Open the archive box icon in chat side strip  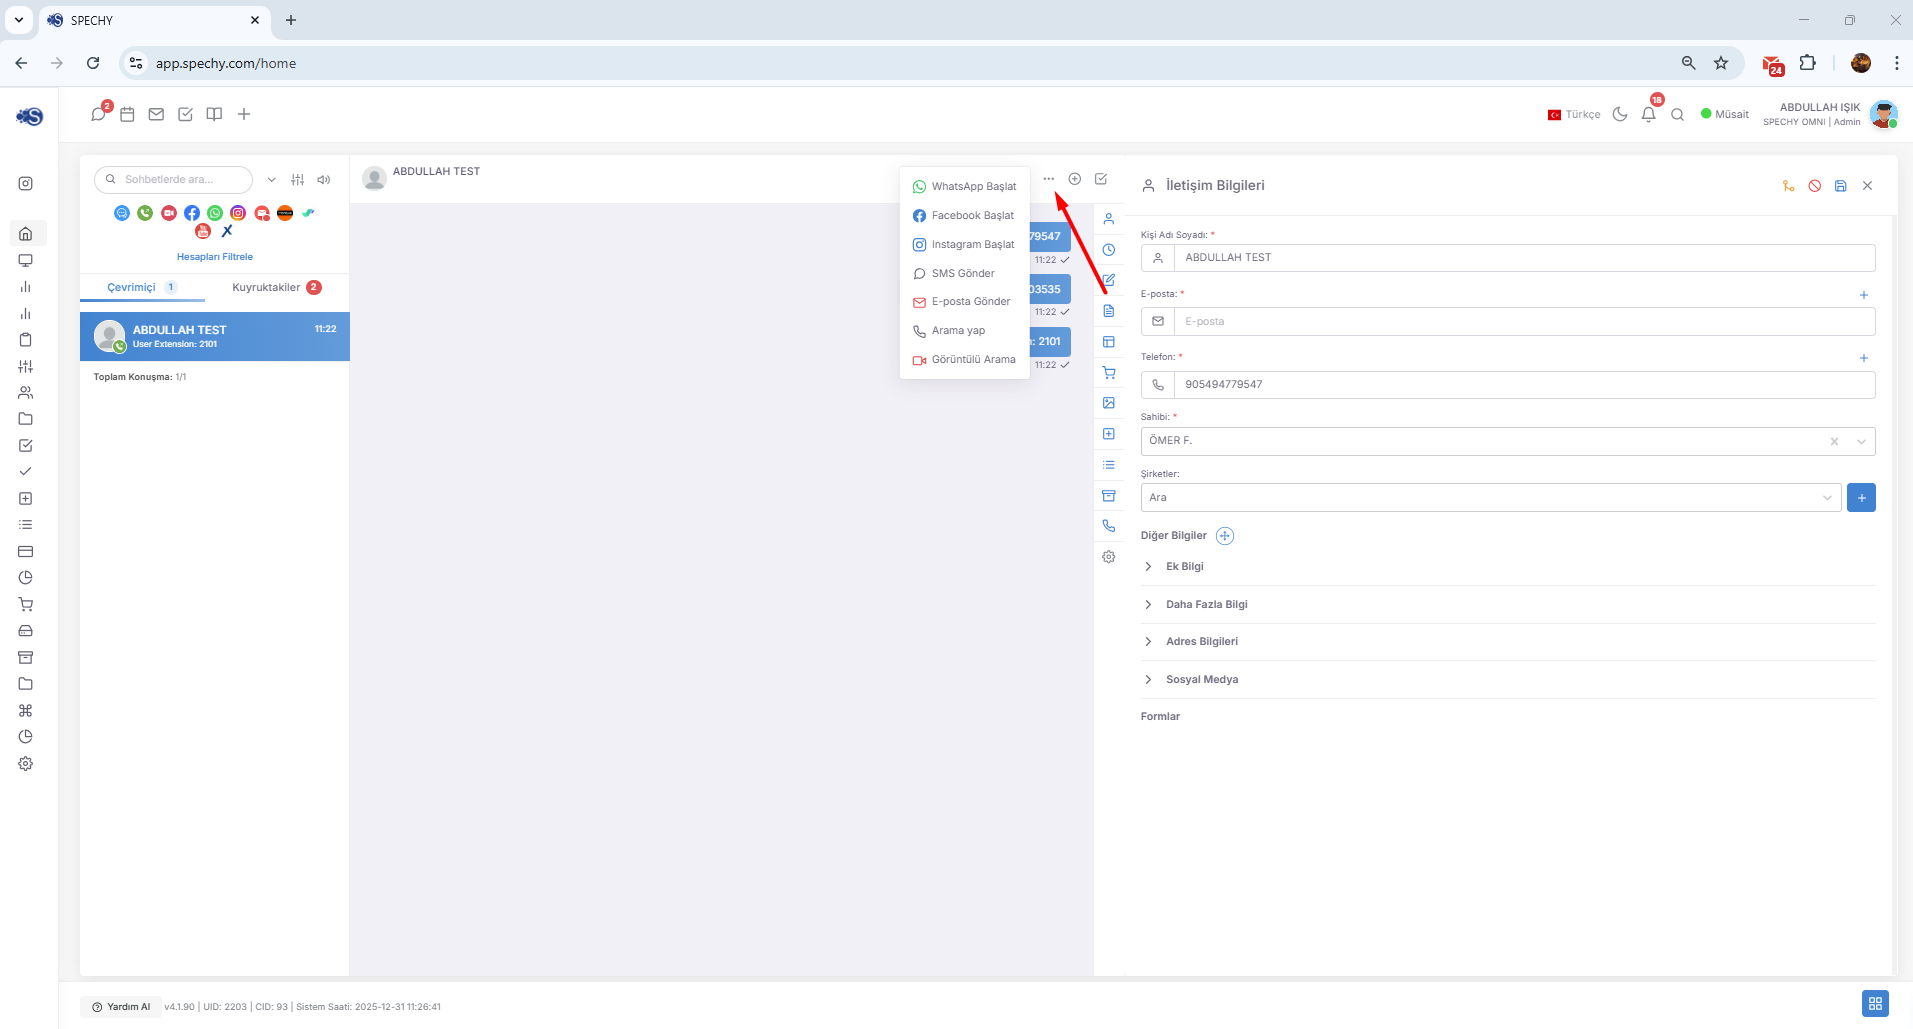click(x=1109, y=496)
